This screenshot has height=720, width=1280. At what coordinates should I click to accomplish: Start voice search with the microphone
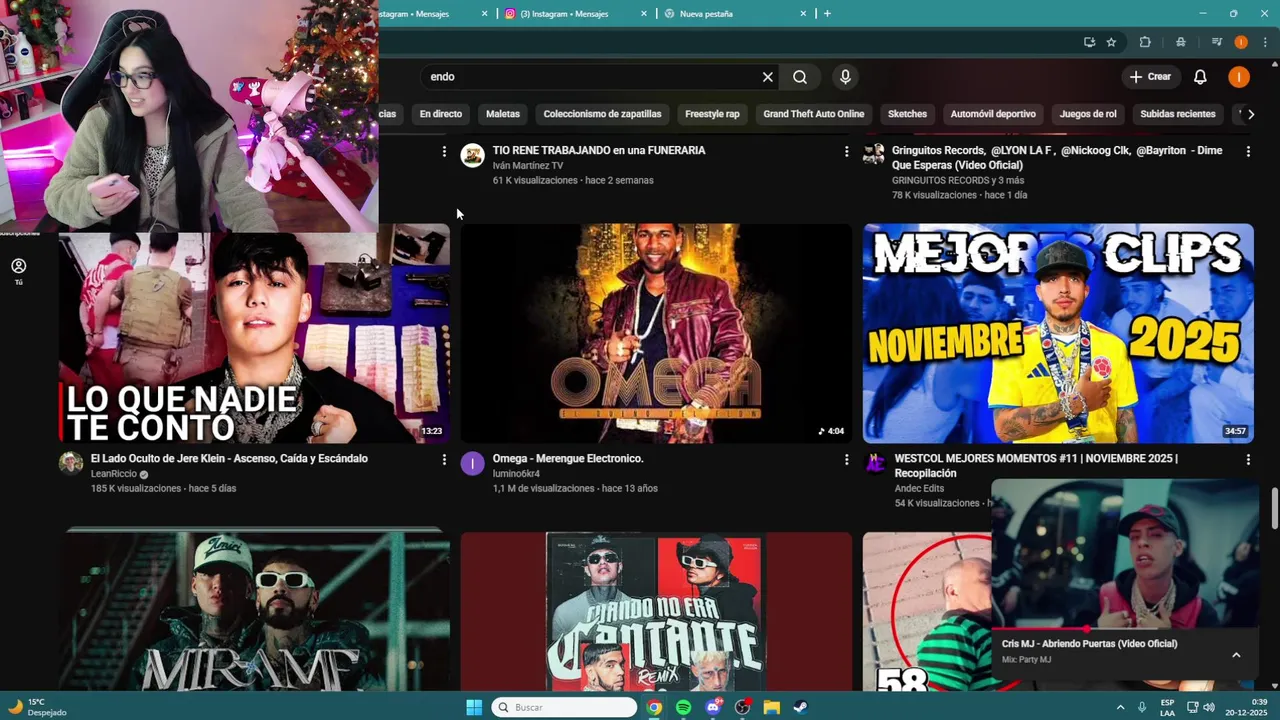click(846, 77)
